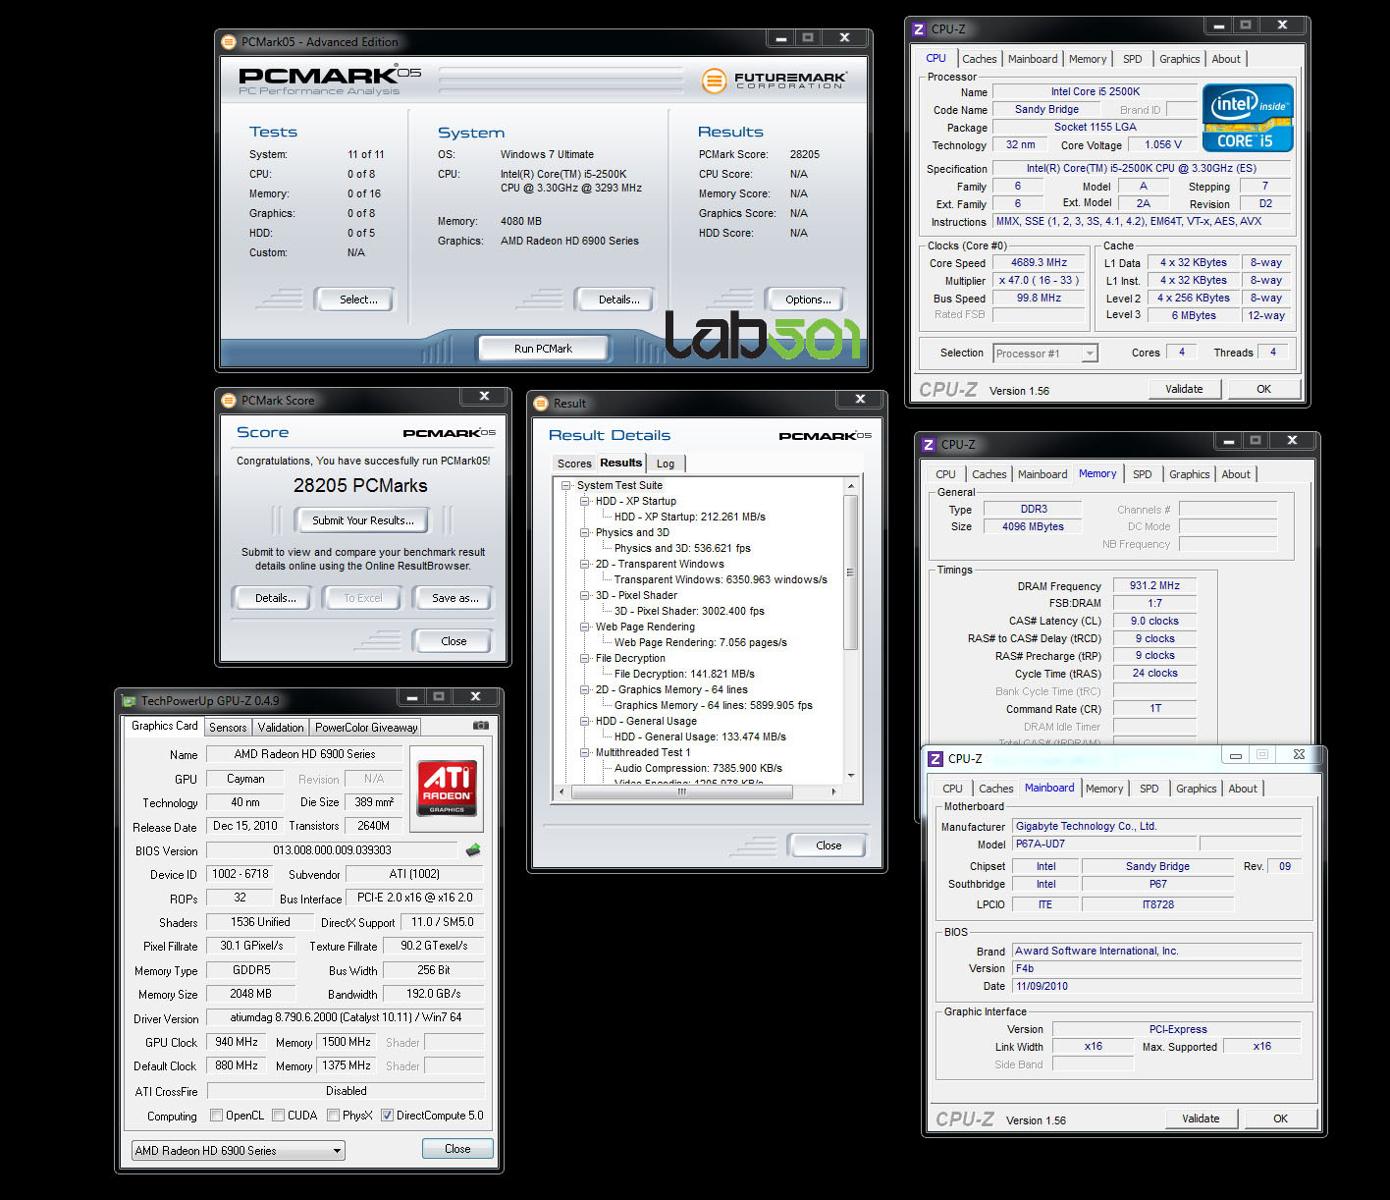Click the Intel Core i5 logo
Screen dimensions: 1390x1200
1248,118
